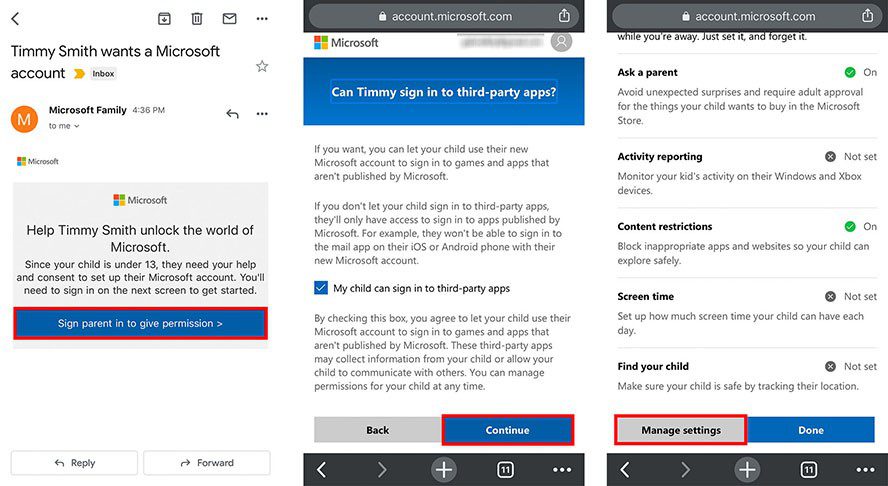This screenshot has width=888, height=486.
Task: Go back from the email view
Action: click(x=15, y=19)
